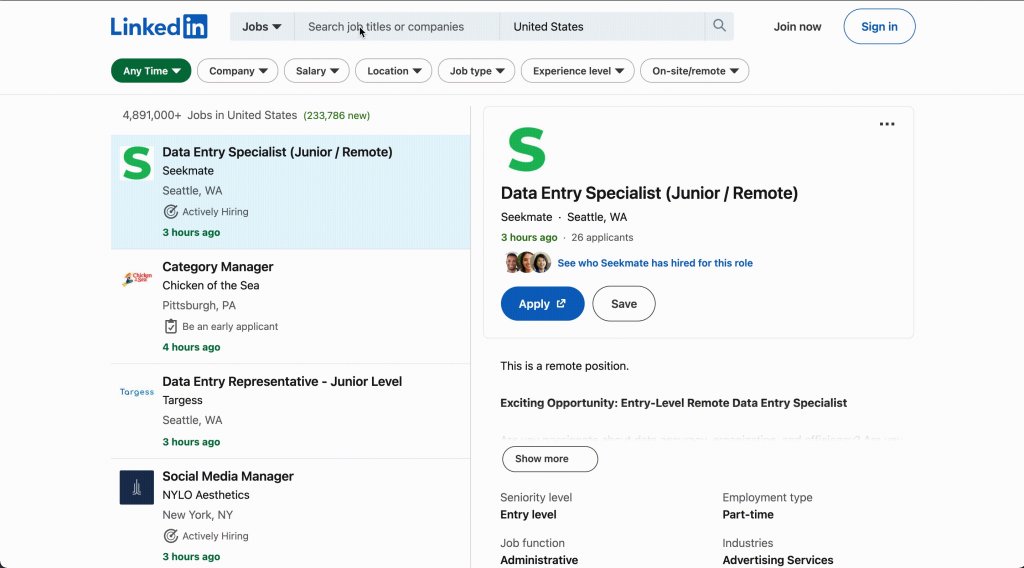Click '4 hours ago' under Category Manager

point(191,347)
